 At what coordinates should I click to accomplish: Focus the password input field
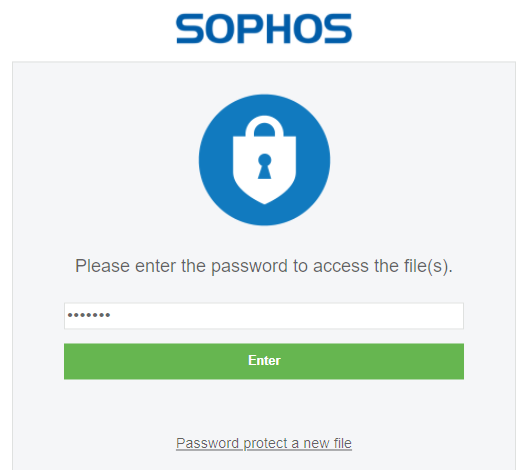tap(264, 316)
